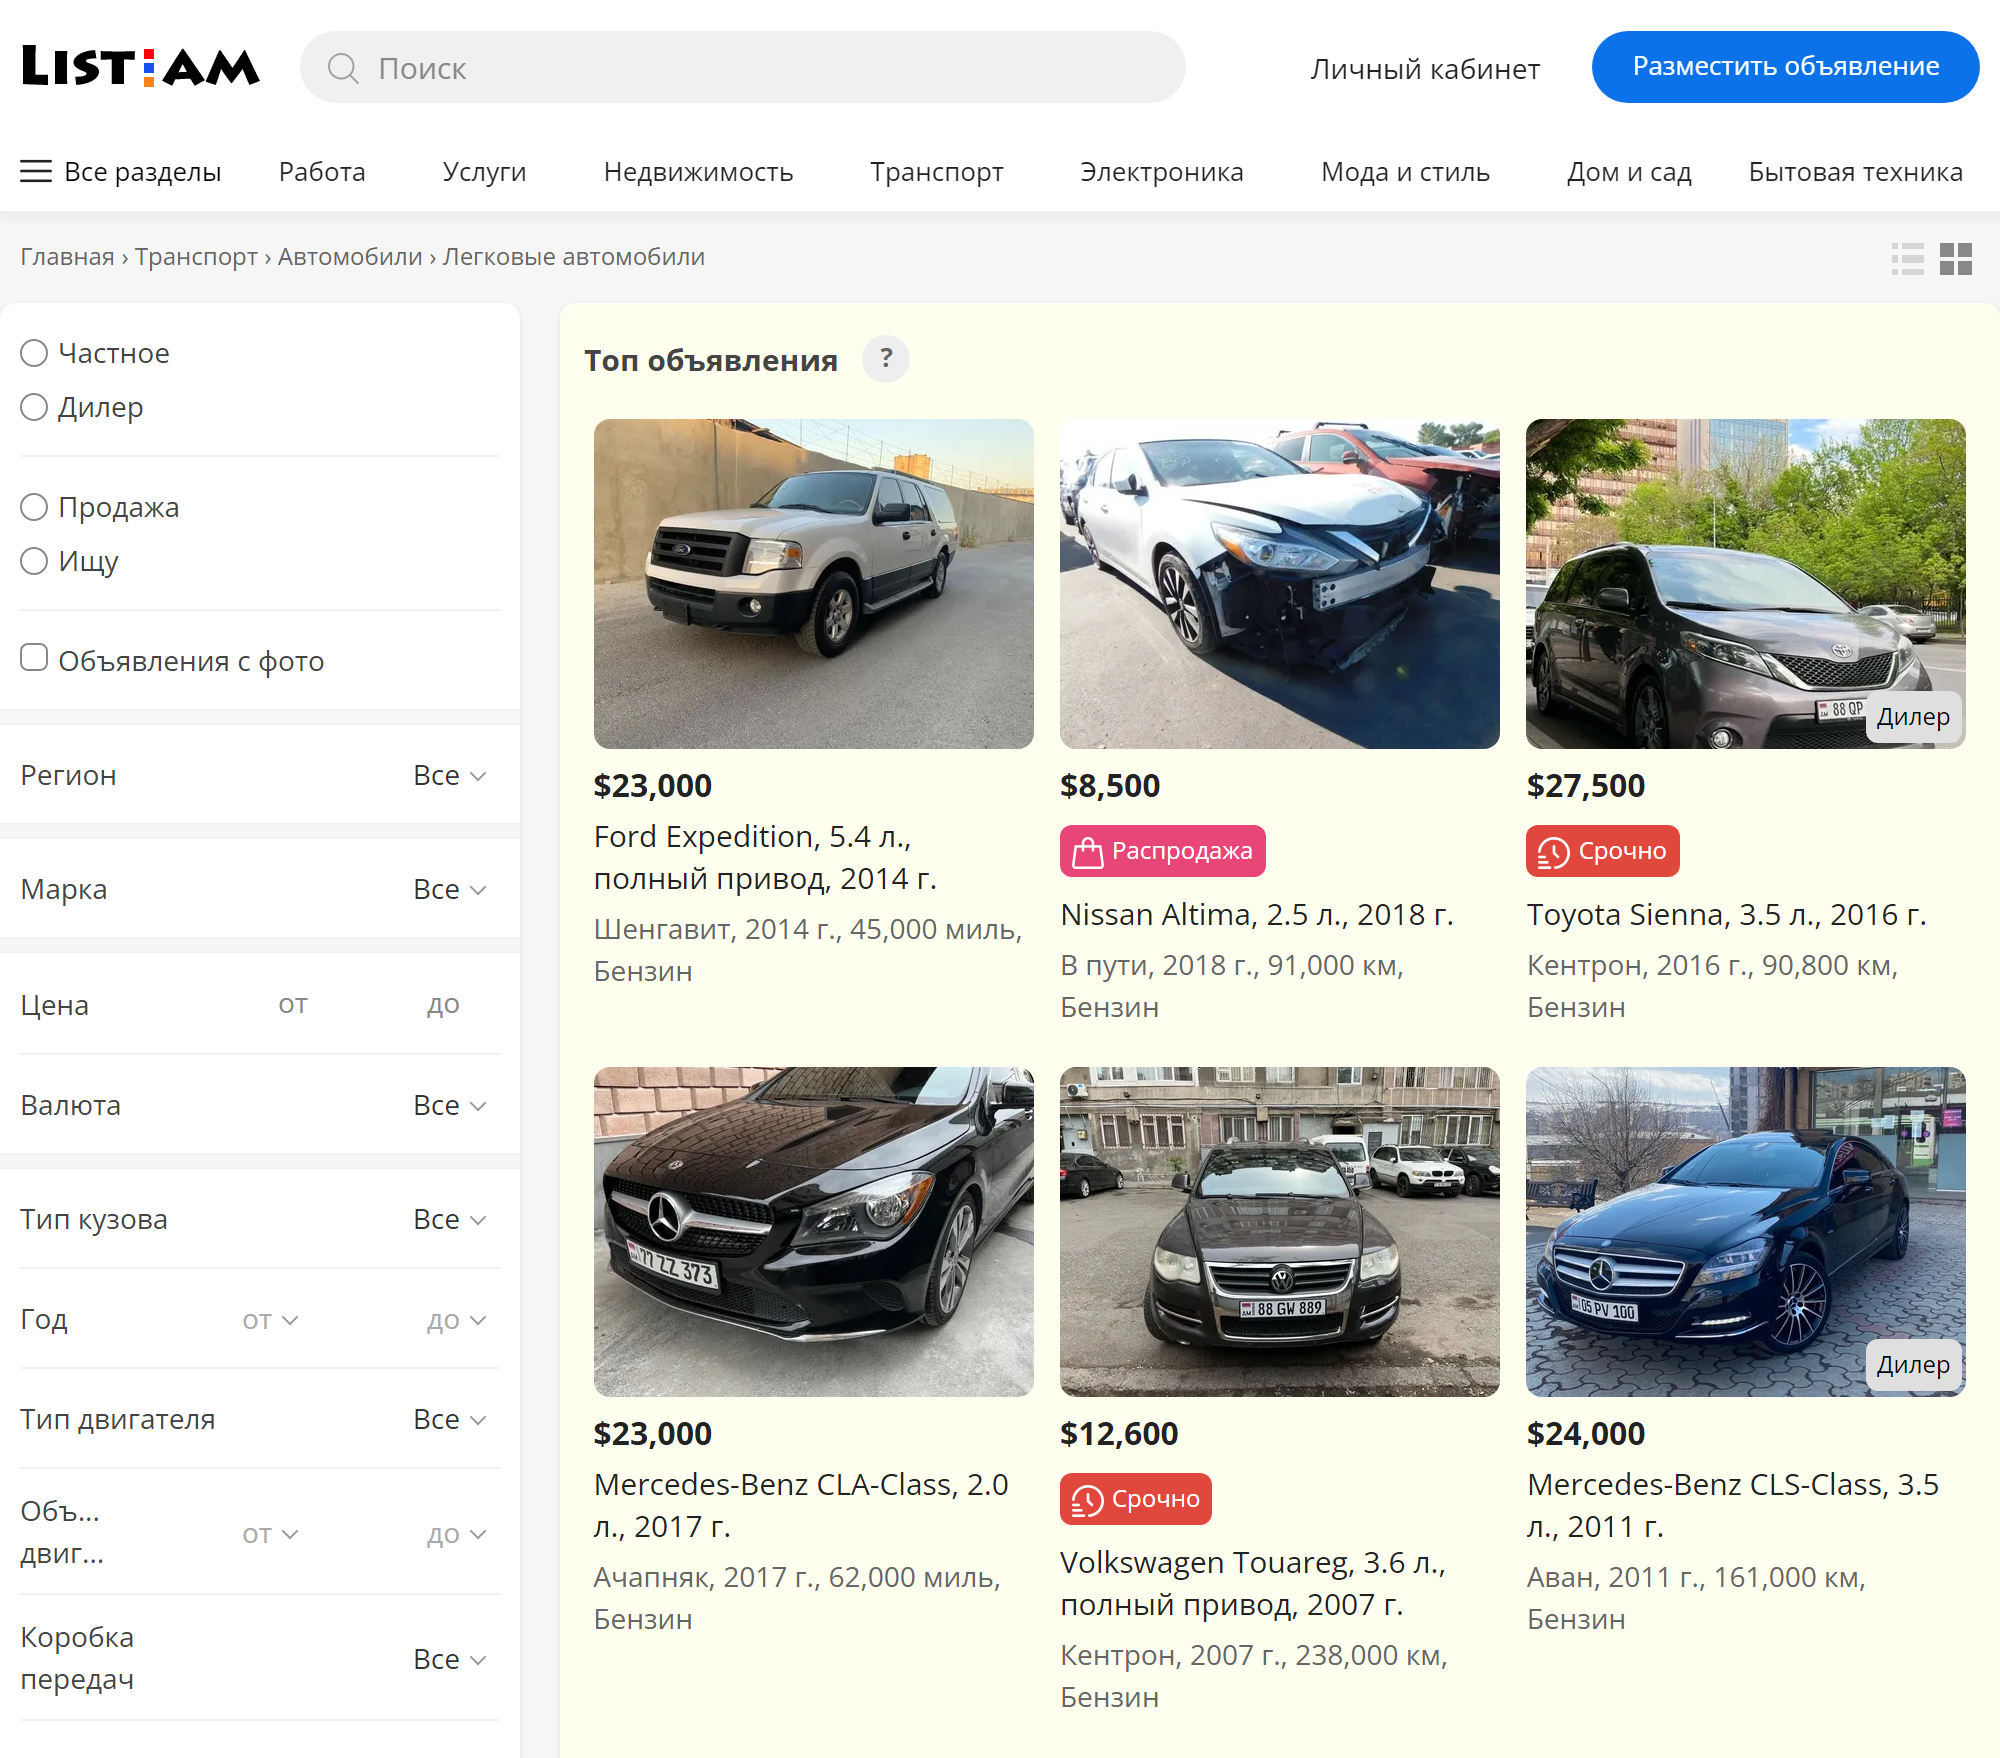
Task: Open the Недвижимость section
Action: [x=698, y=172]
